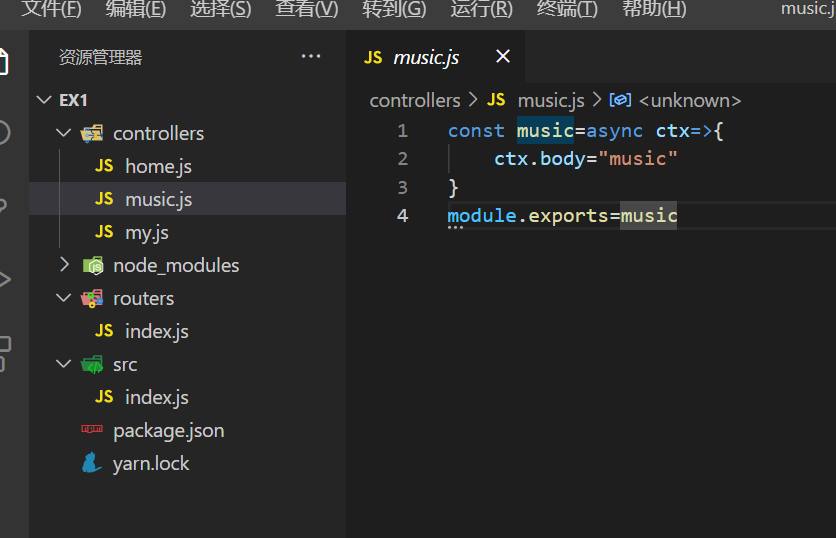Screen dimensions: 836x538
Task: Collapse the EX1 root folder
Action: pos(44,100)
